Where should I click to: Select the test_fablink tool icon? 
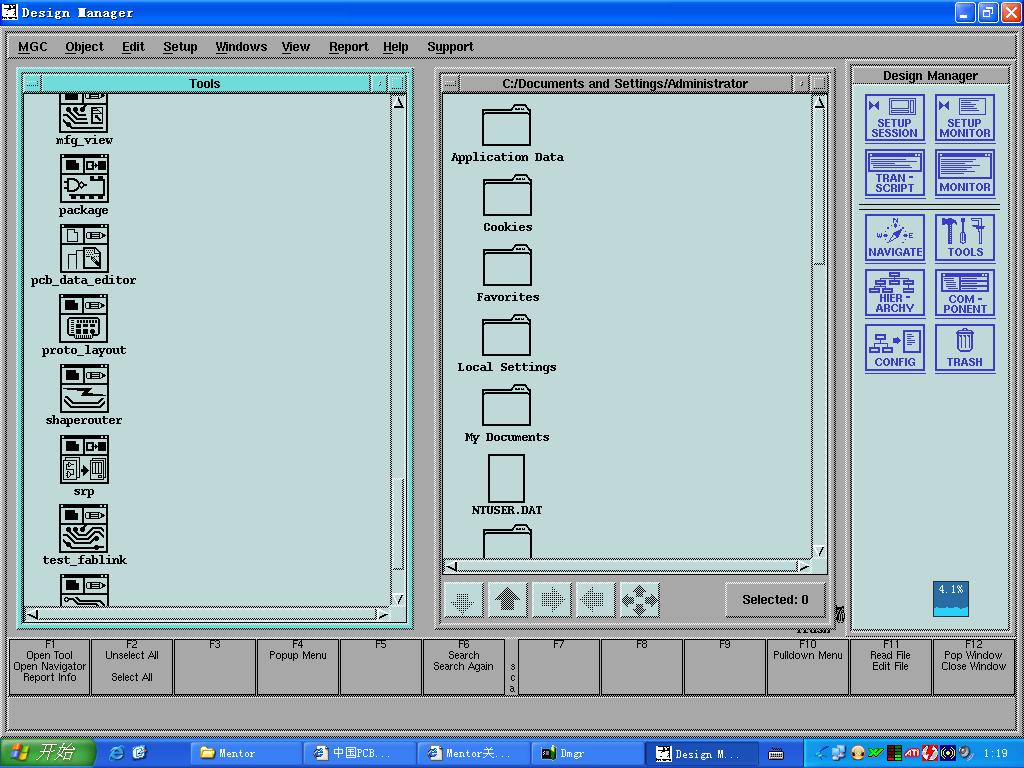coord(84,528)
